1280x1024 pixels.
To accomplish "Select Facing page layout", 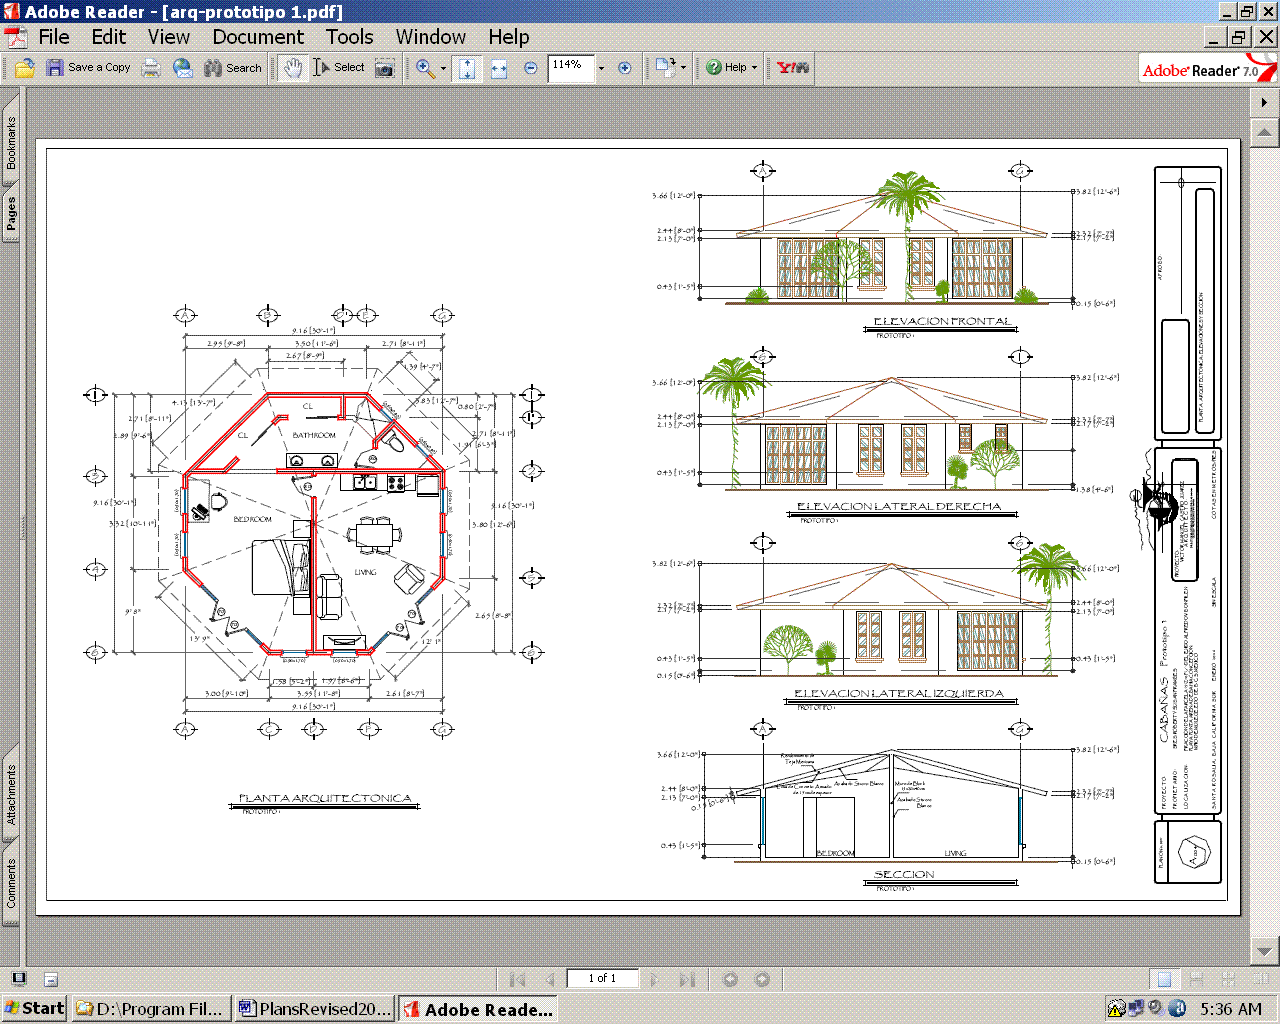I will pyautogui.click(x=1260, y=979).
